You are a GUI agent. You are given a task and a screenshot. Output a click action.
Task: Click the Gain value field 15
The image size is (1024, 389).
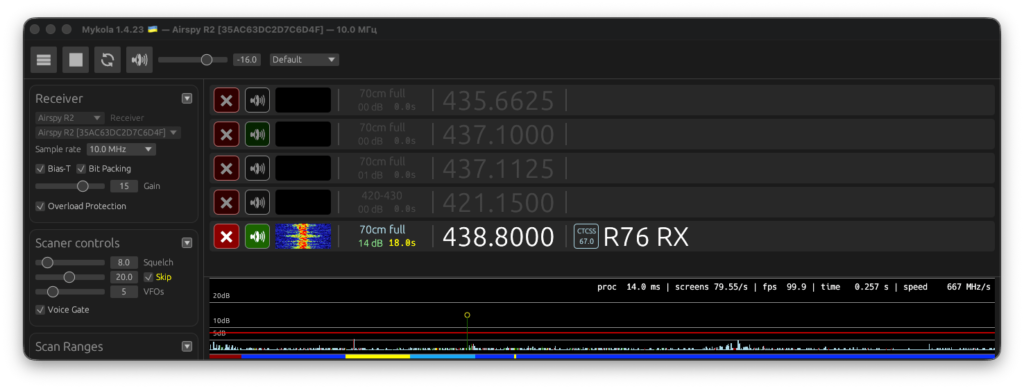[124, 186]
